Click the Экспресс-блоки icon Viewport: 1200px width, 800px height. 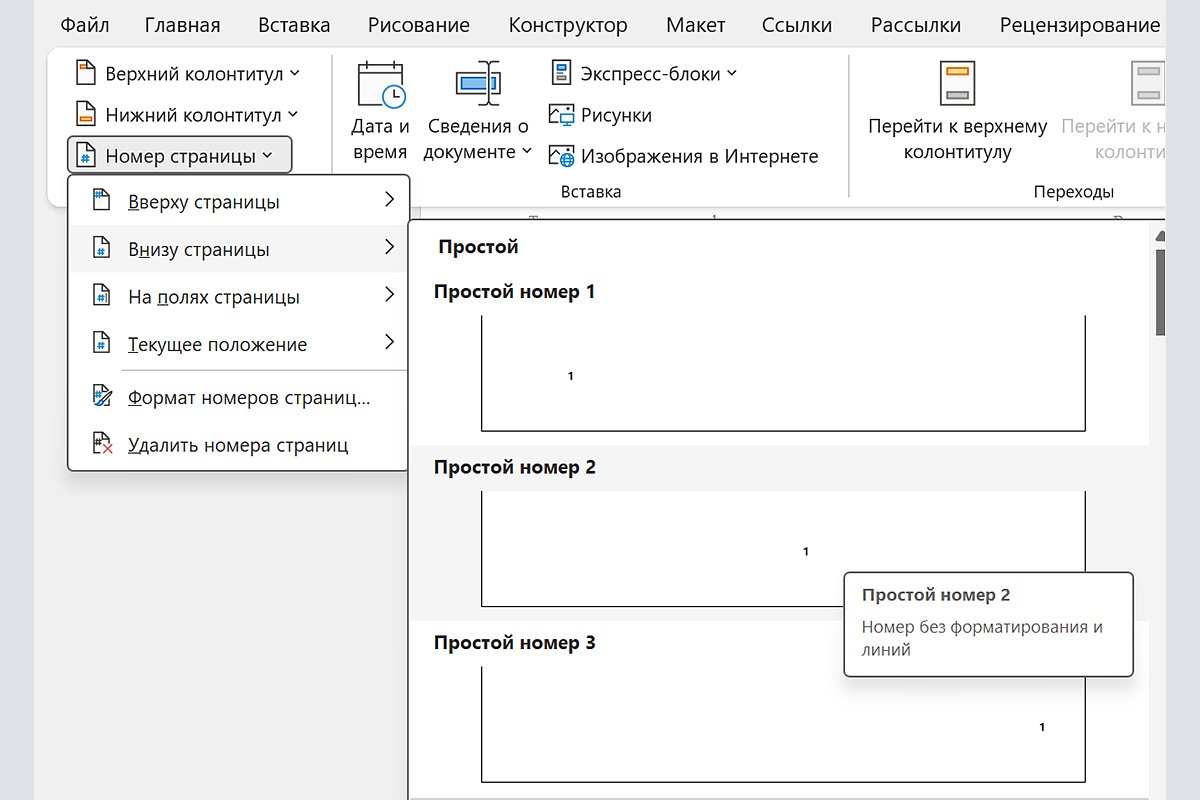pos(561,73)
